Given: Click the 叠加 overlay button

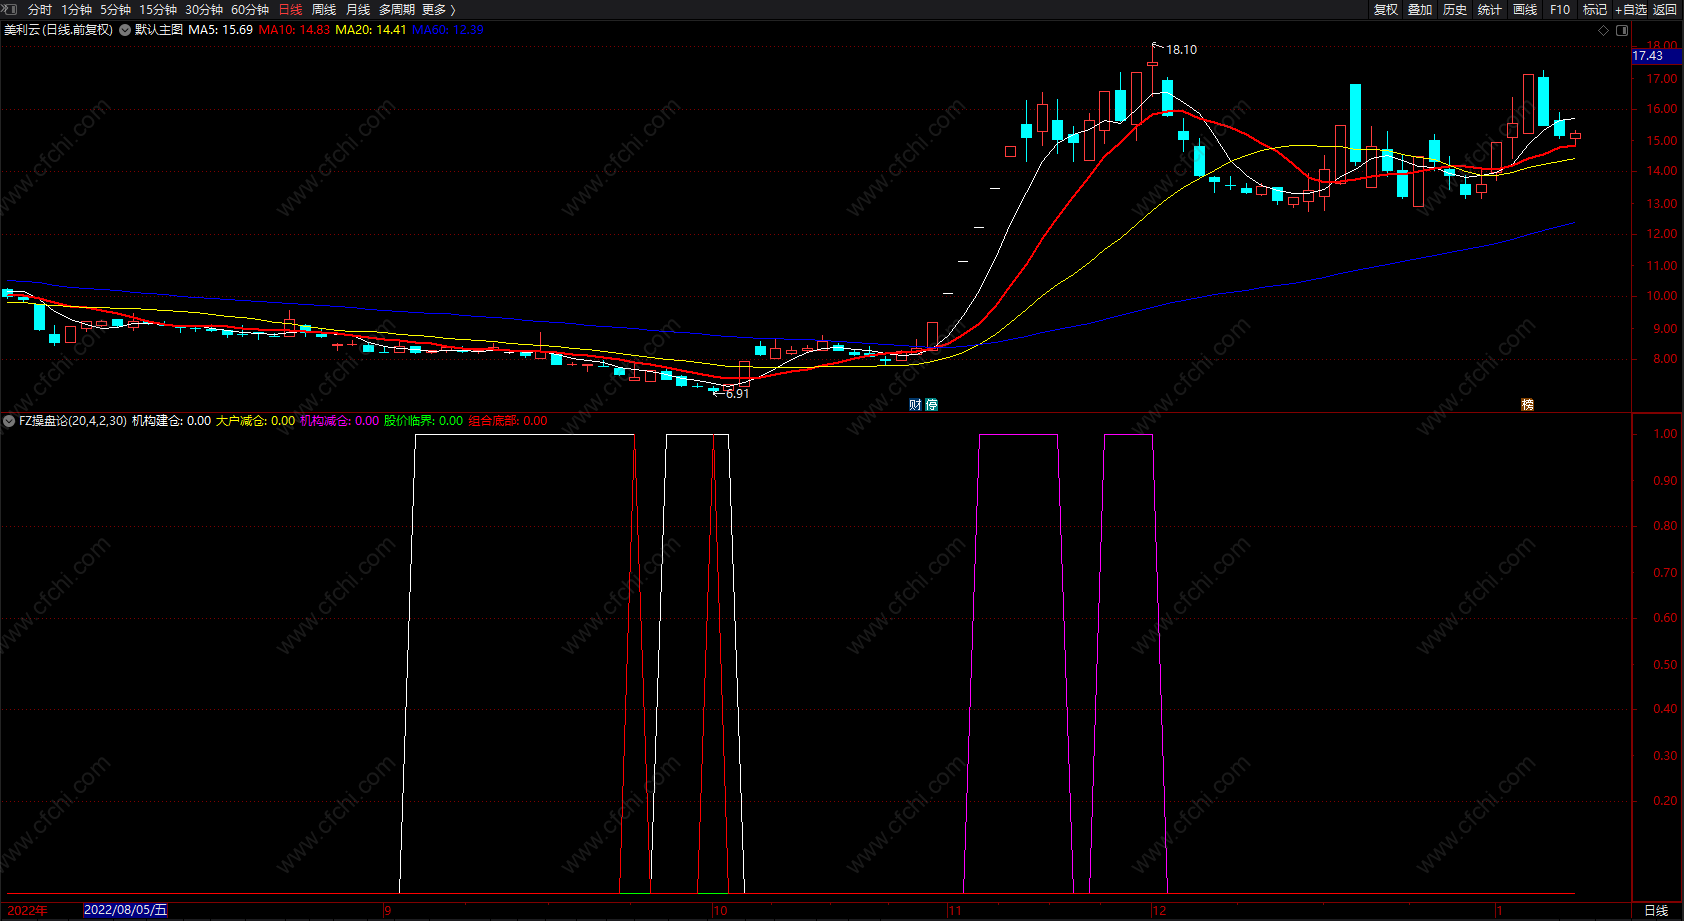Looking at the screenshot, I should pos(1420,10).
